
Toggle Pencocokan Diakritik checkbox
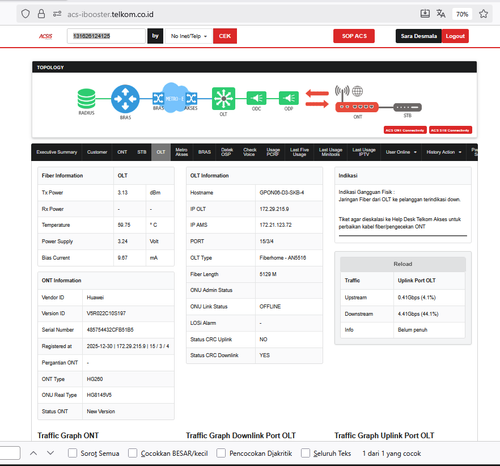pyautogui.click(x=221, y=453)
